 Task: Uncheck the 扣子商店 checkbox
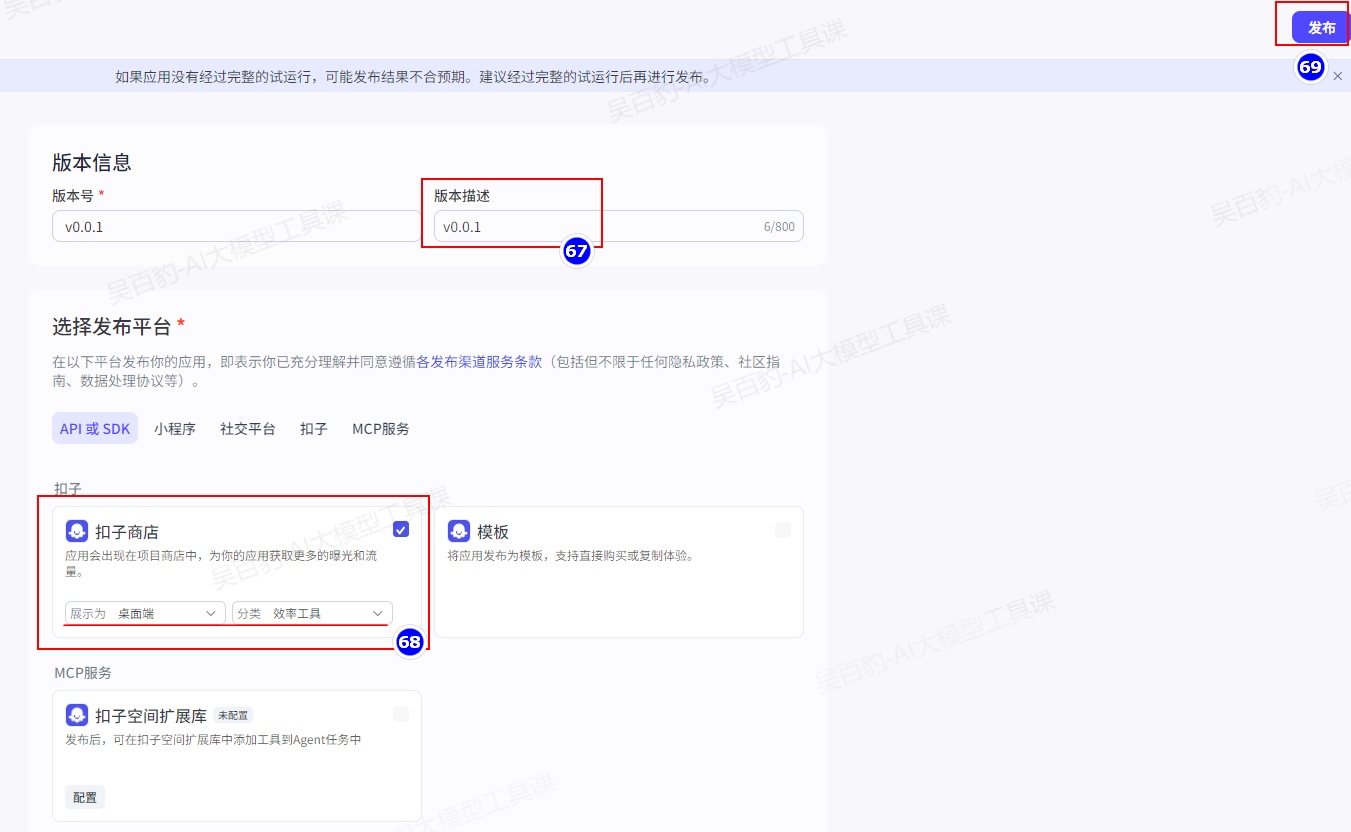pyautogui.click(x=401, y=530)
